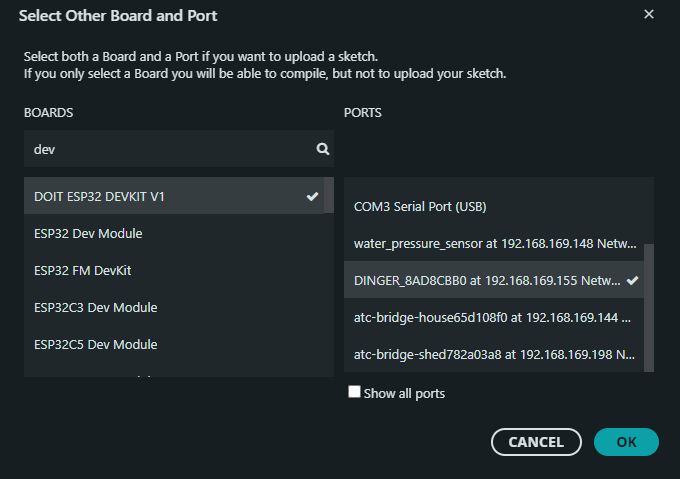This screenshot has width=680, height=479.
Task: Click the boards list scrollbar
Action: point(329,195)
